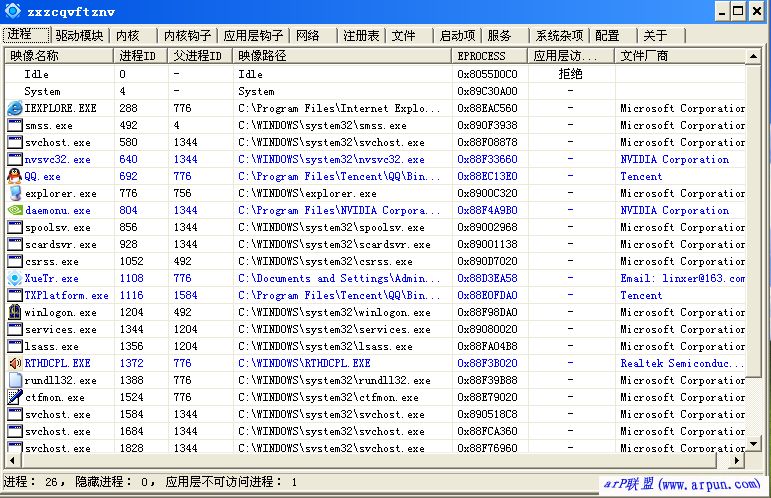The width and height of the screenshot is (771, 498).
Task: Sort by 映像路径 column header
Action: [342, 56]
